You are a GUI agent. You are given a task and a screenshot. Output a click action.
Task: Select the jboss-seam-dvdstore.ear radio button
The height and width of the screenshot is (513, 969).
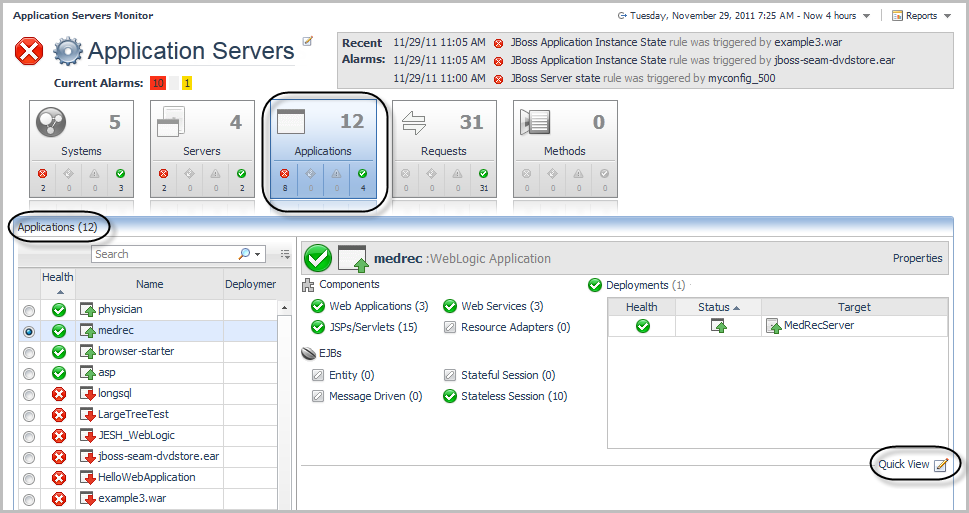[29, 457]
